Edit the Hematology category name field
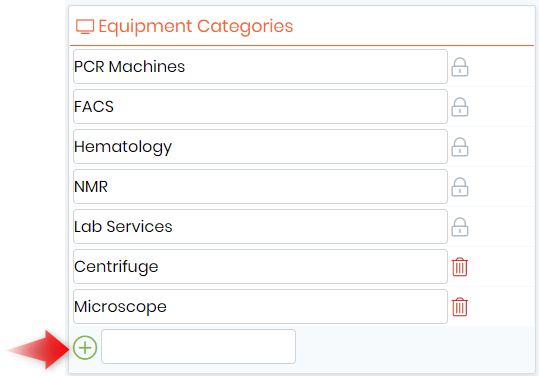 point(260,147)
